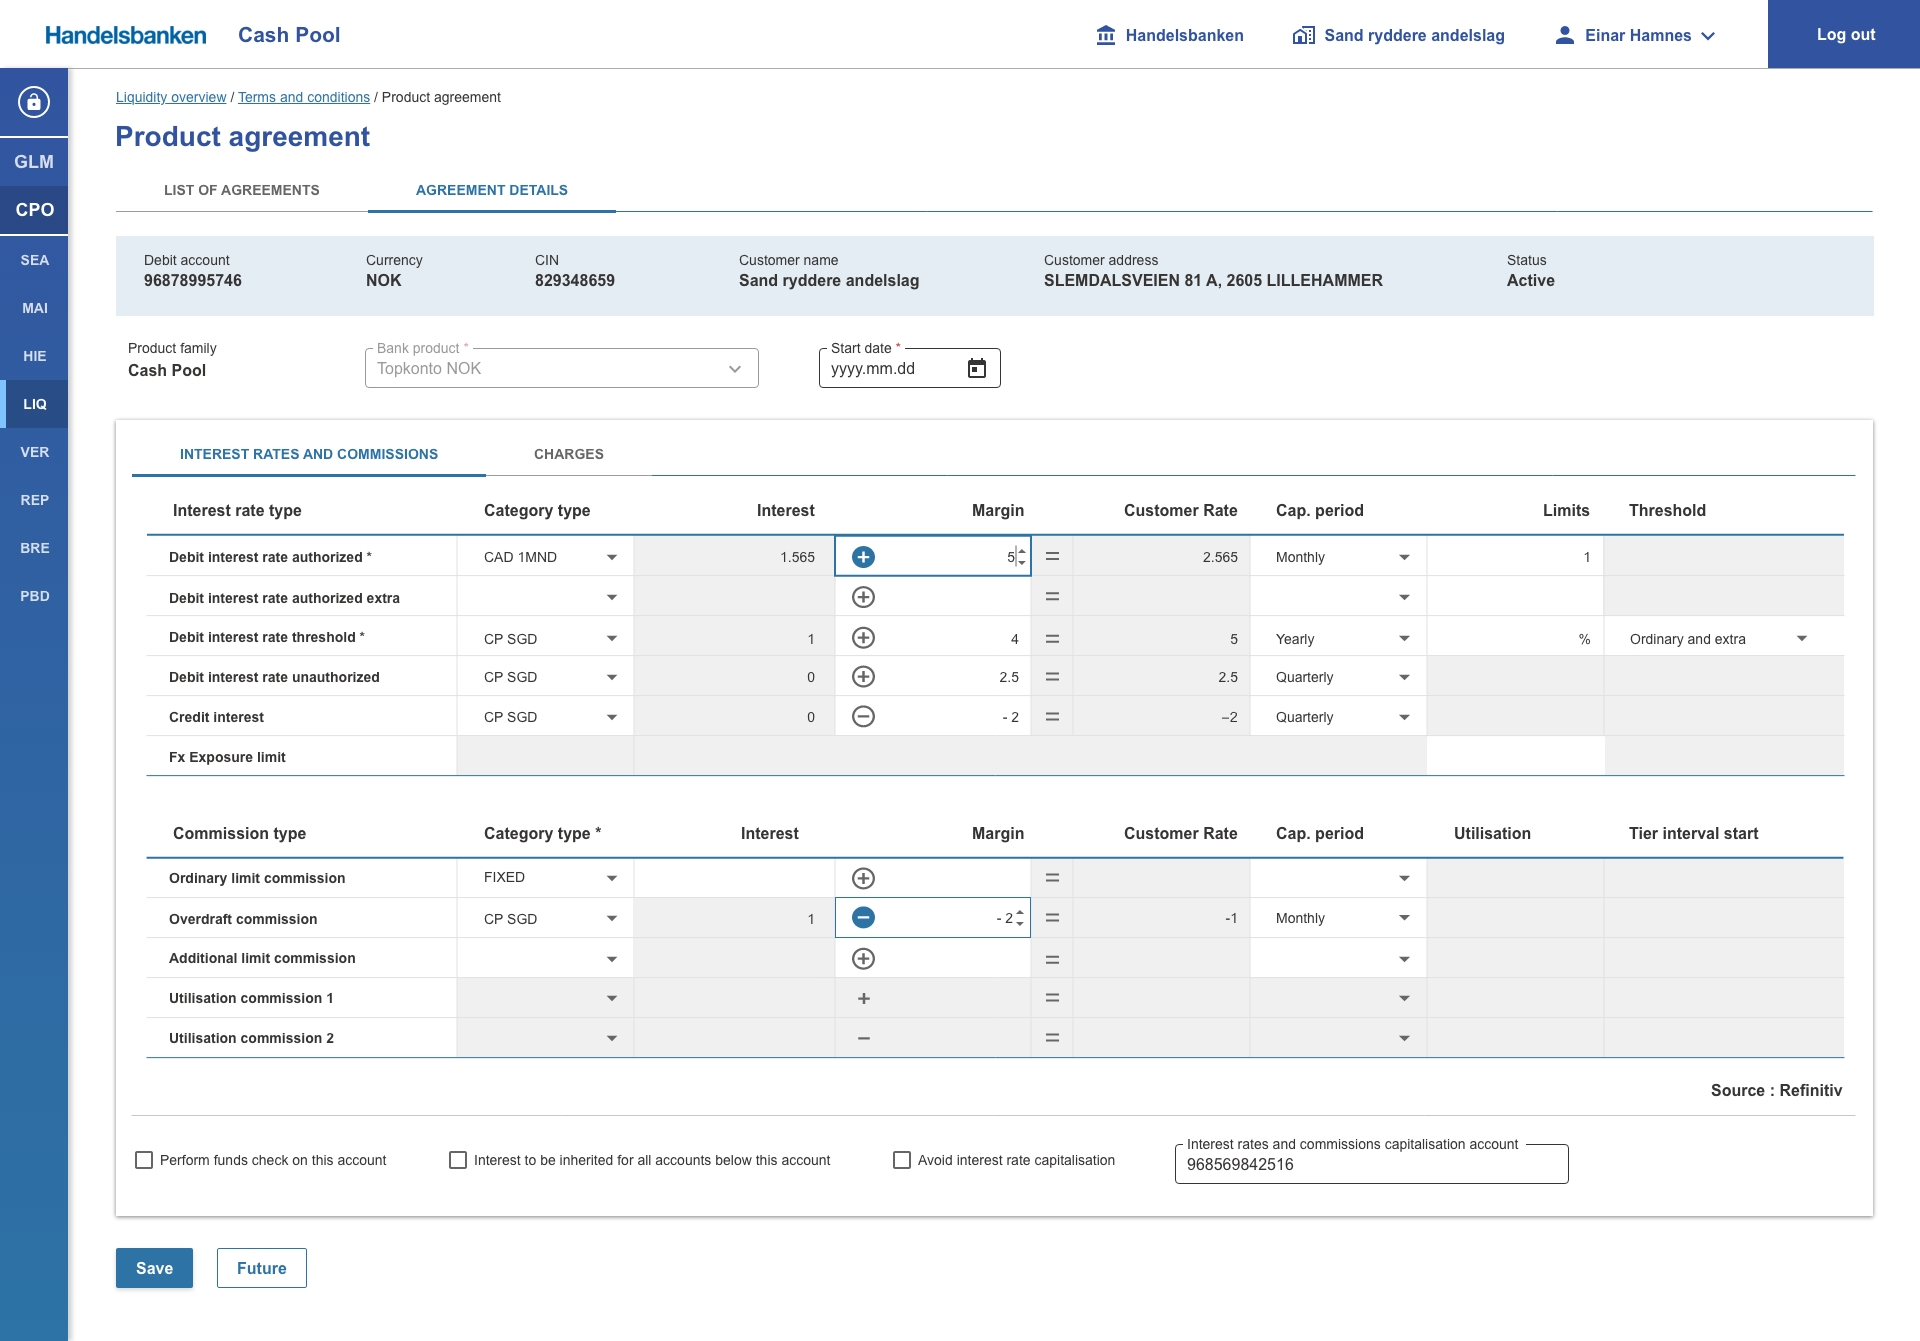Expand the cap period dropdown for credit interest
Screen dimensions: 1920x1341
1401,716
